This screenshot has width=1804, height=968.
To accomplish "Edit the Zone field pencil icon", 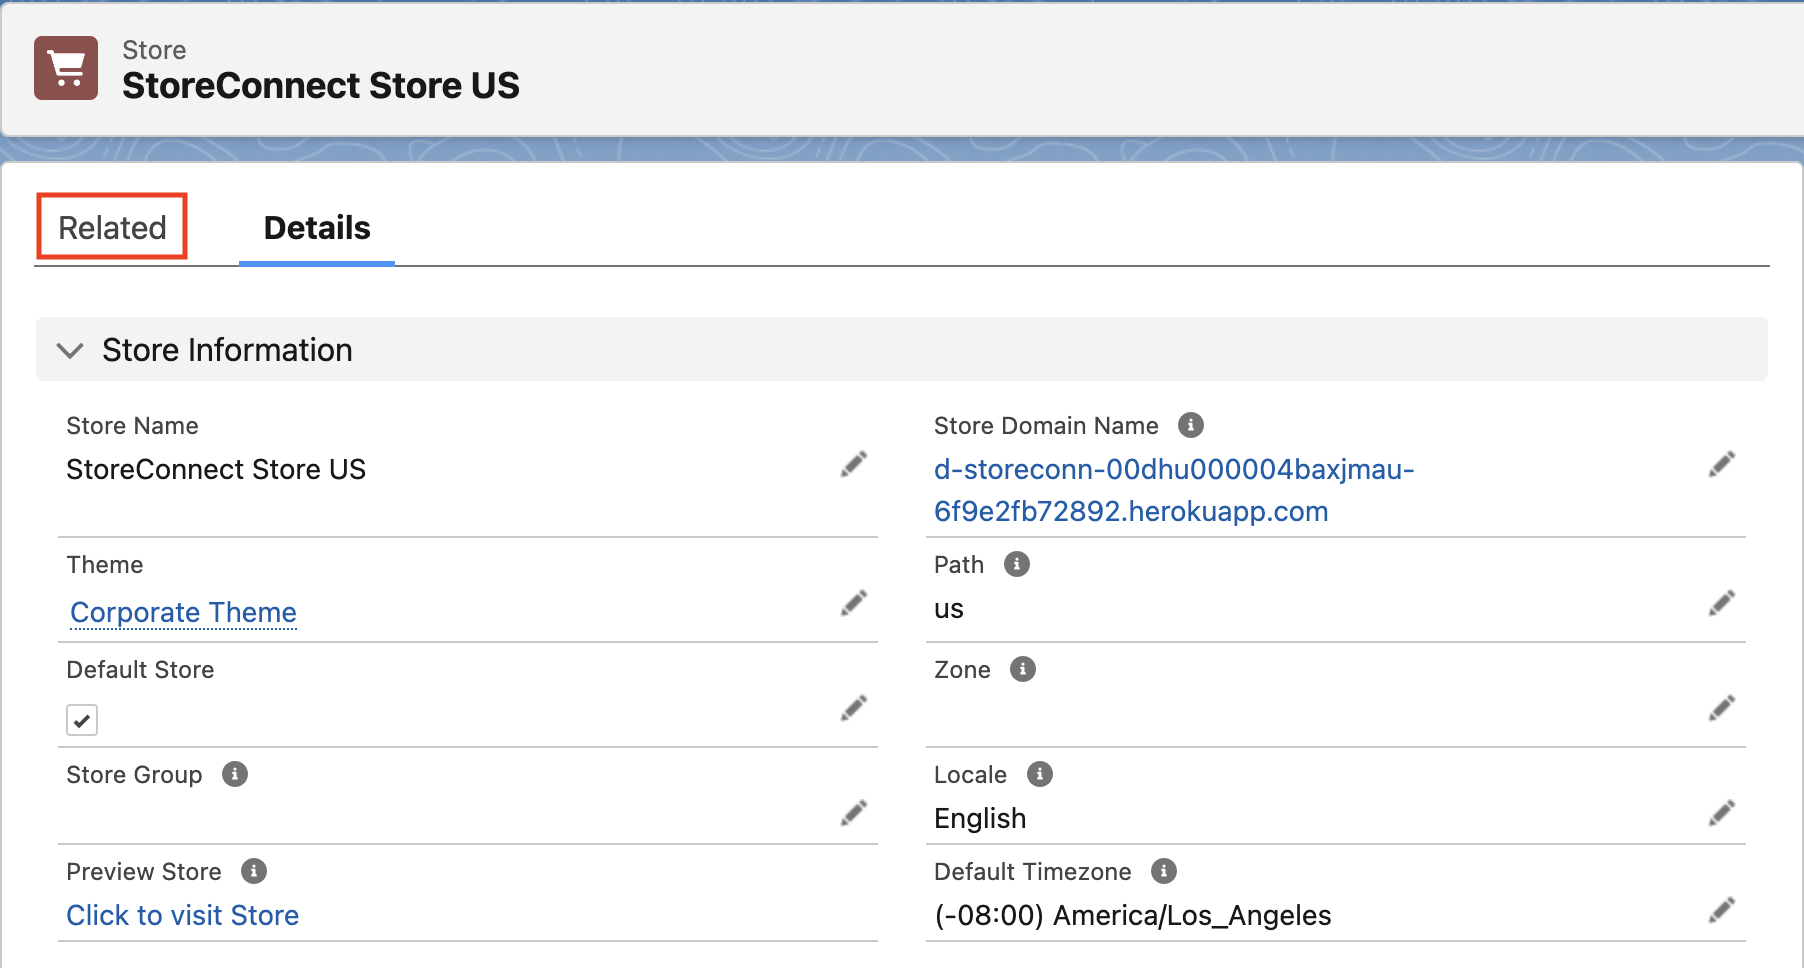I will point(1721,708).
